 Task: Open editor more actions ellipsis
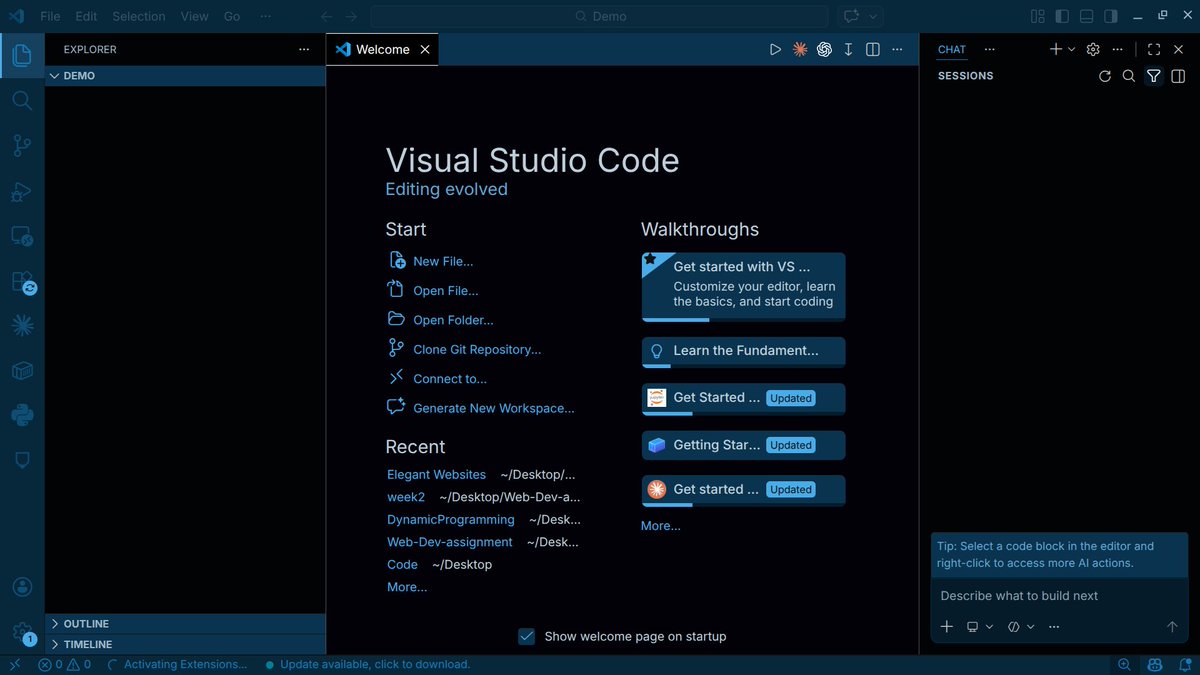click(898, 49)
